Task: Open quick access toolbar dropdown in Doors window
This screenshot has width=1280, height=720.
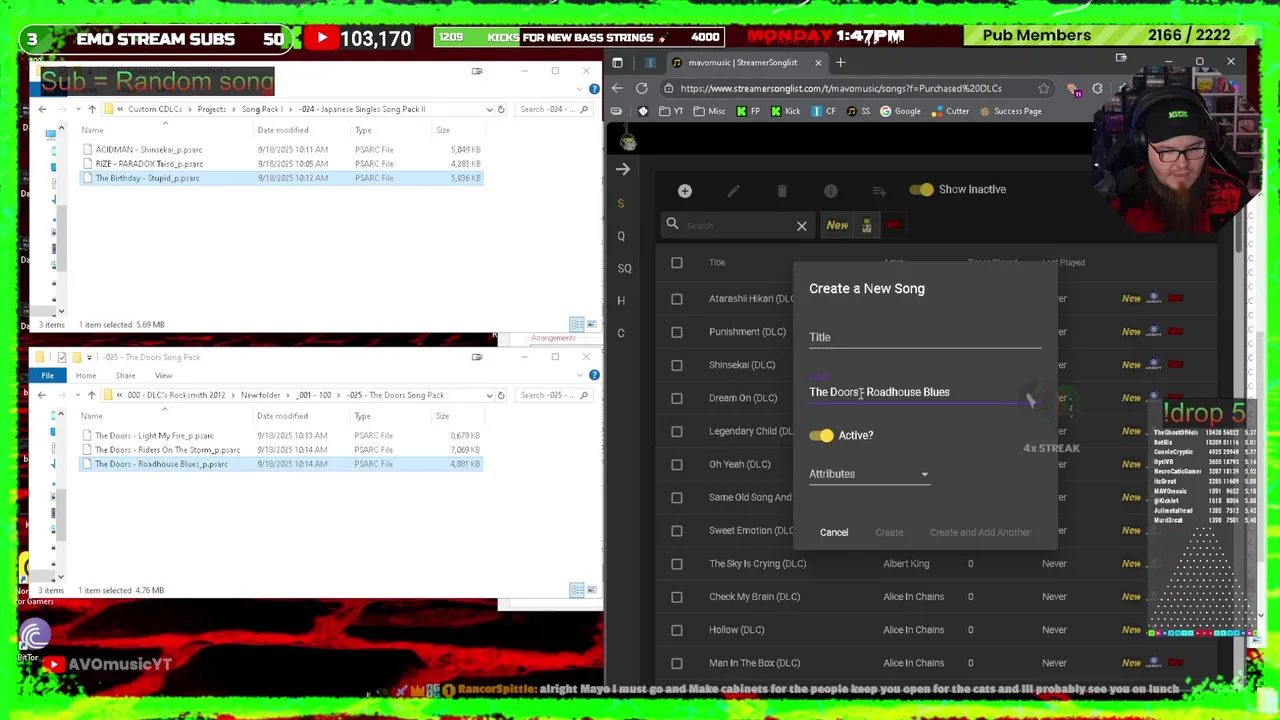Action: pos(89,357)
